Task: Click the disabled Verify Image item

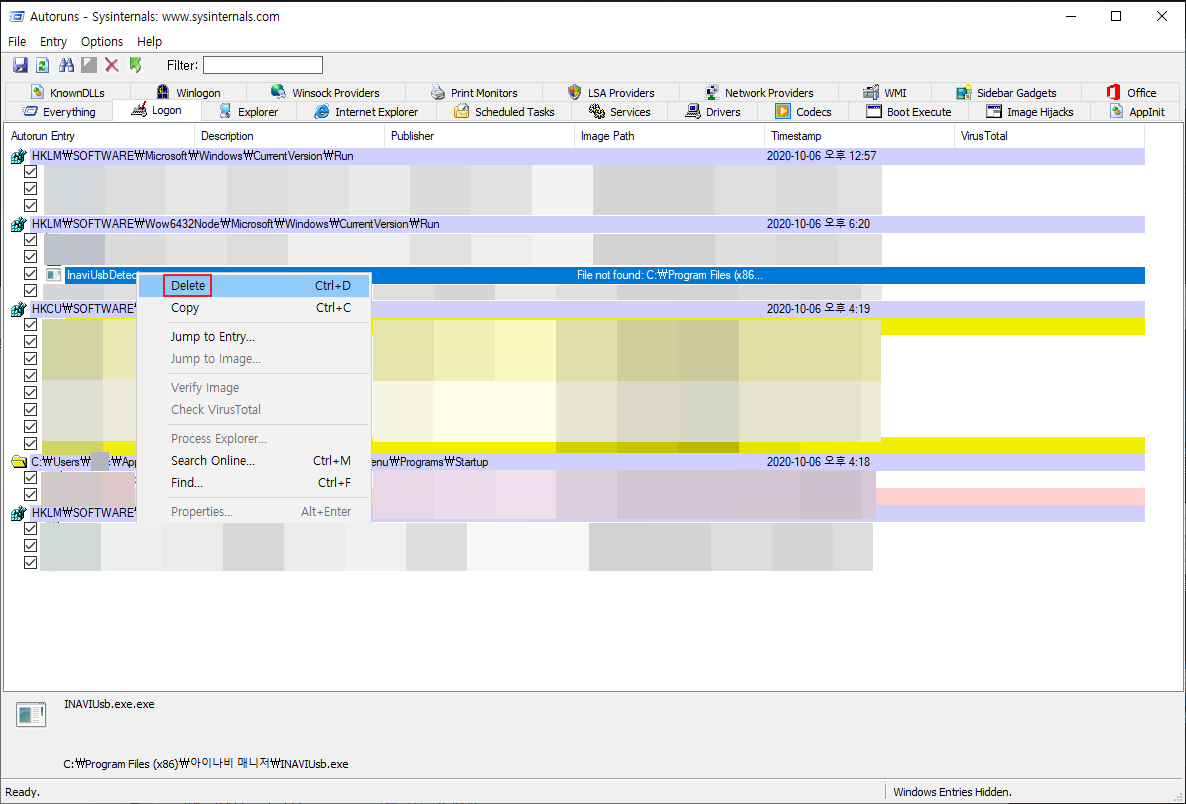Action: (254, 387)
